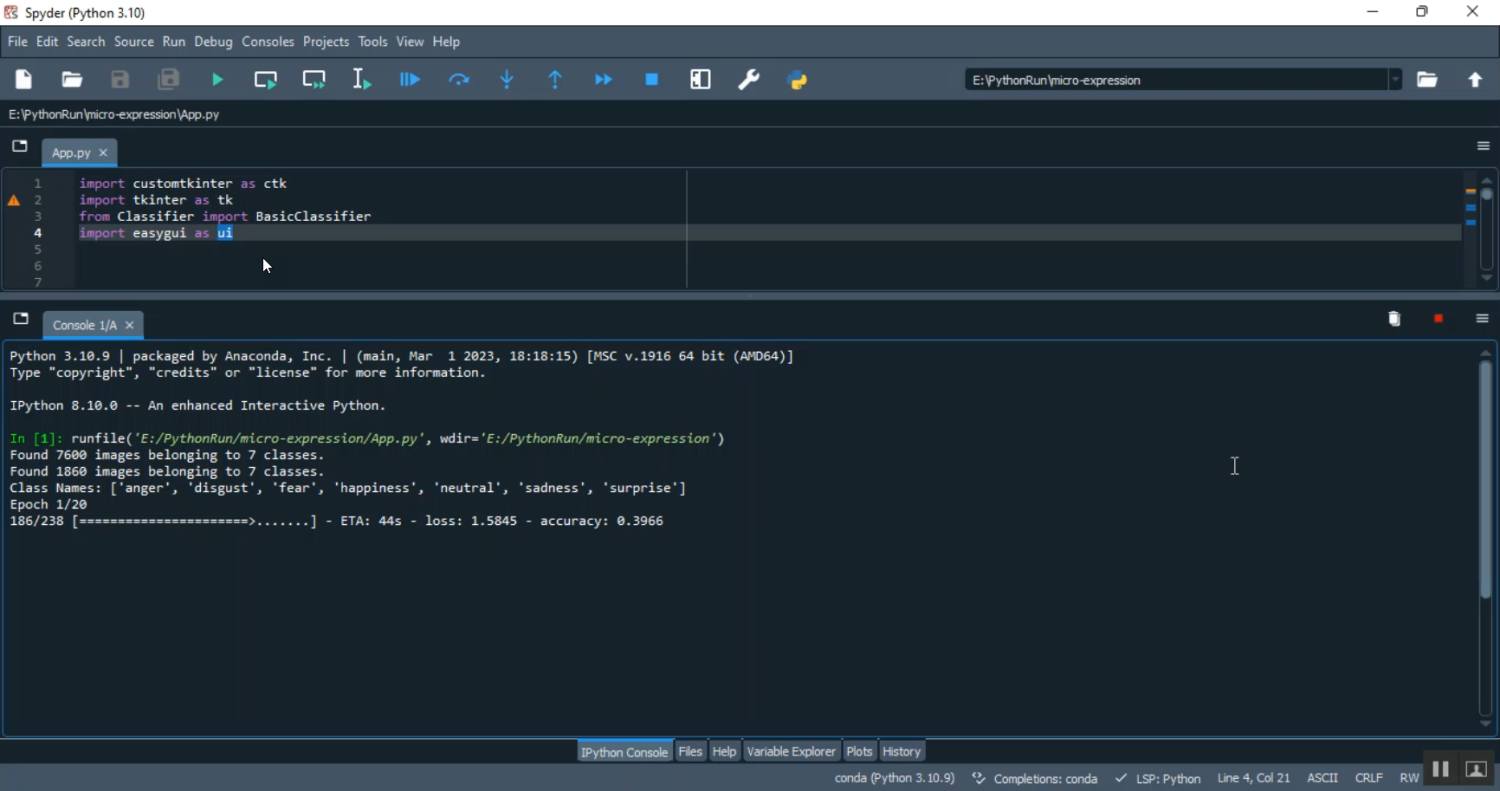Remove all variables with trash icon
This screenshot has height=791, width=1500.
[1395, 319]
